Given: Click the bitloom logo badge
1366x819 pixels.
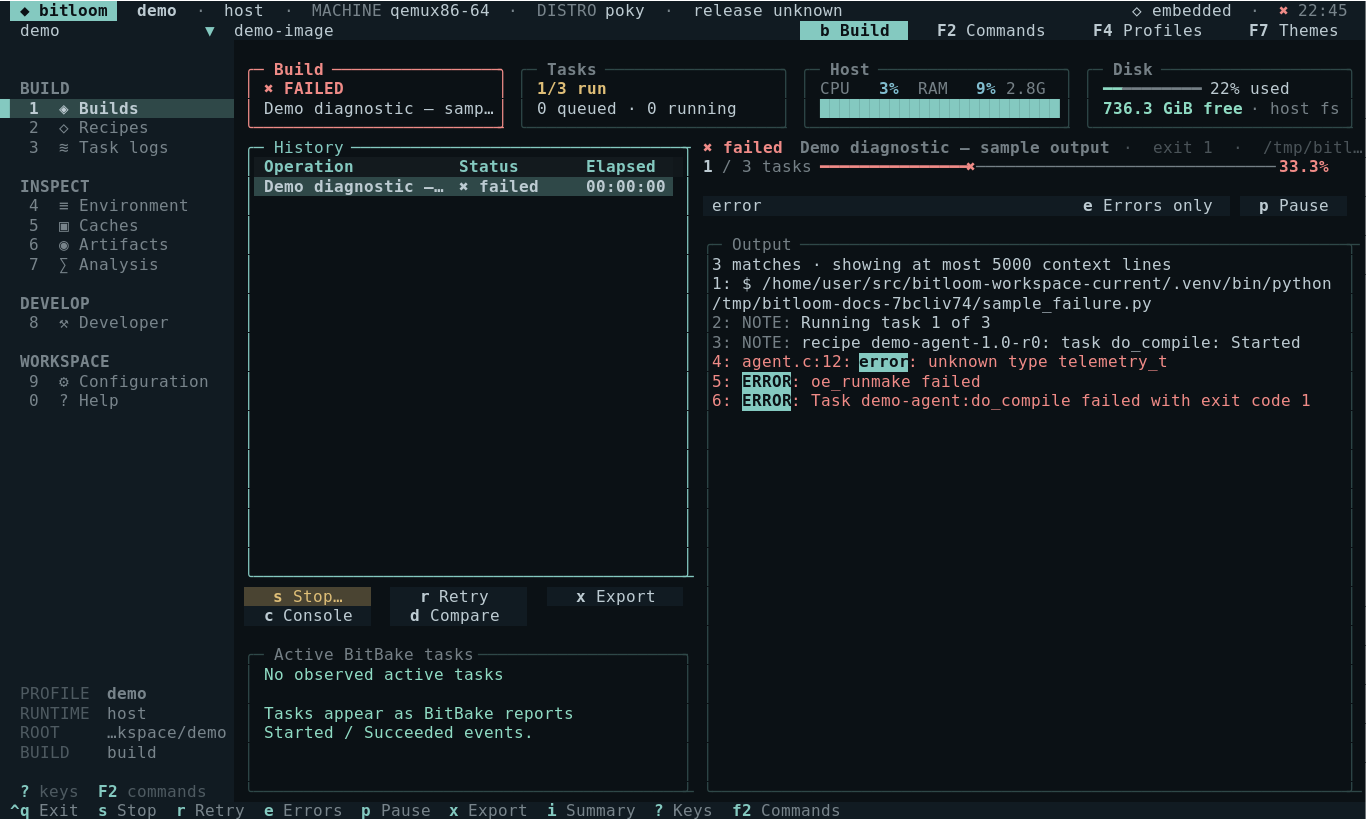Looking at the screenshot, I should [63, 11].
